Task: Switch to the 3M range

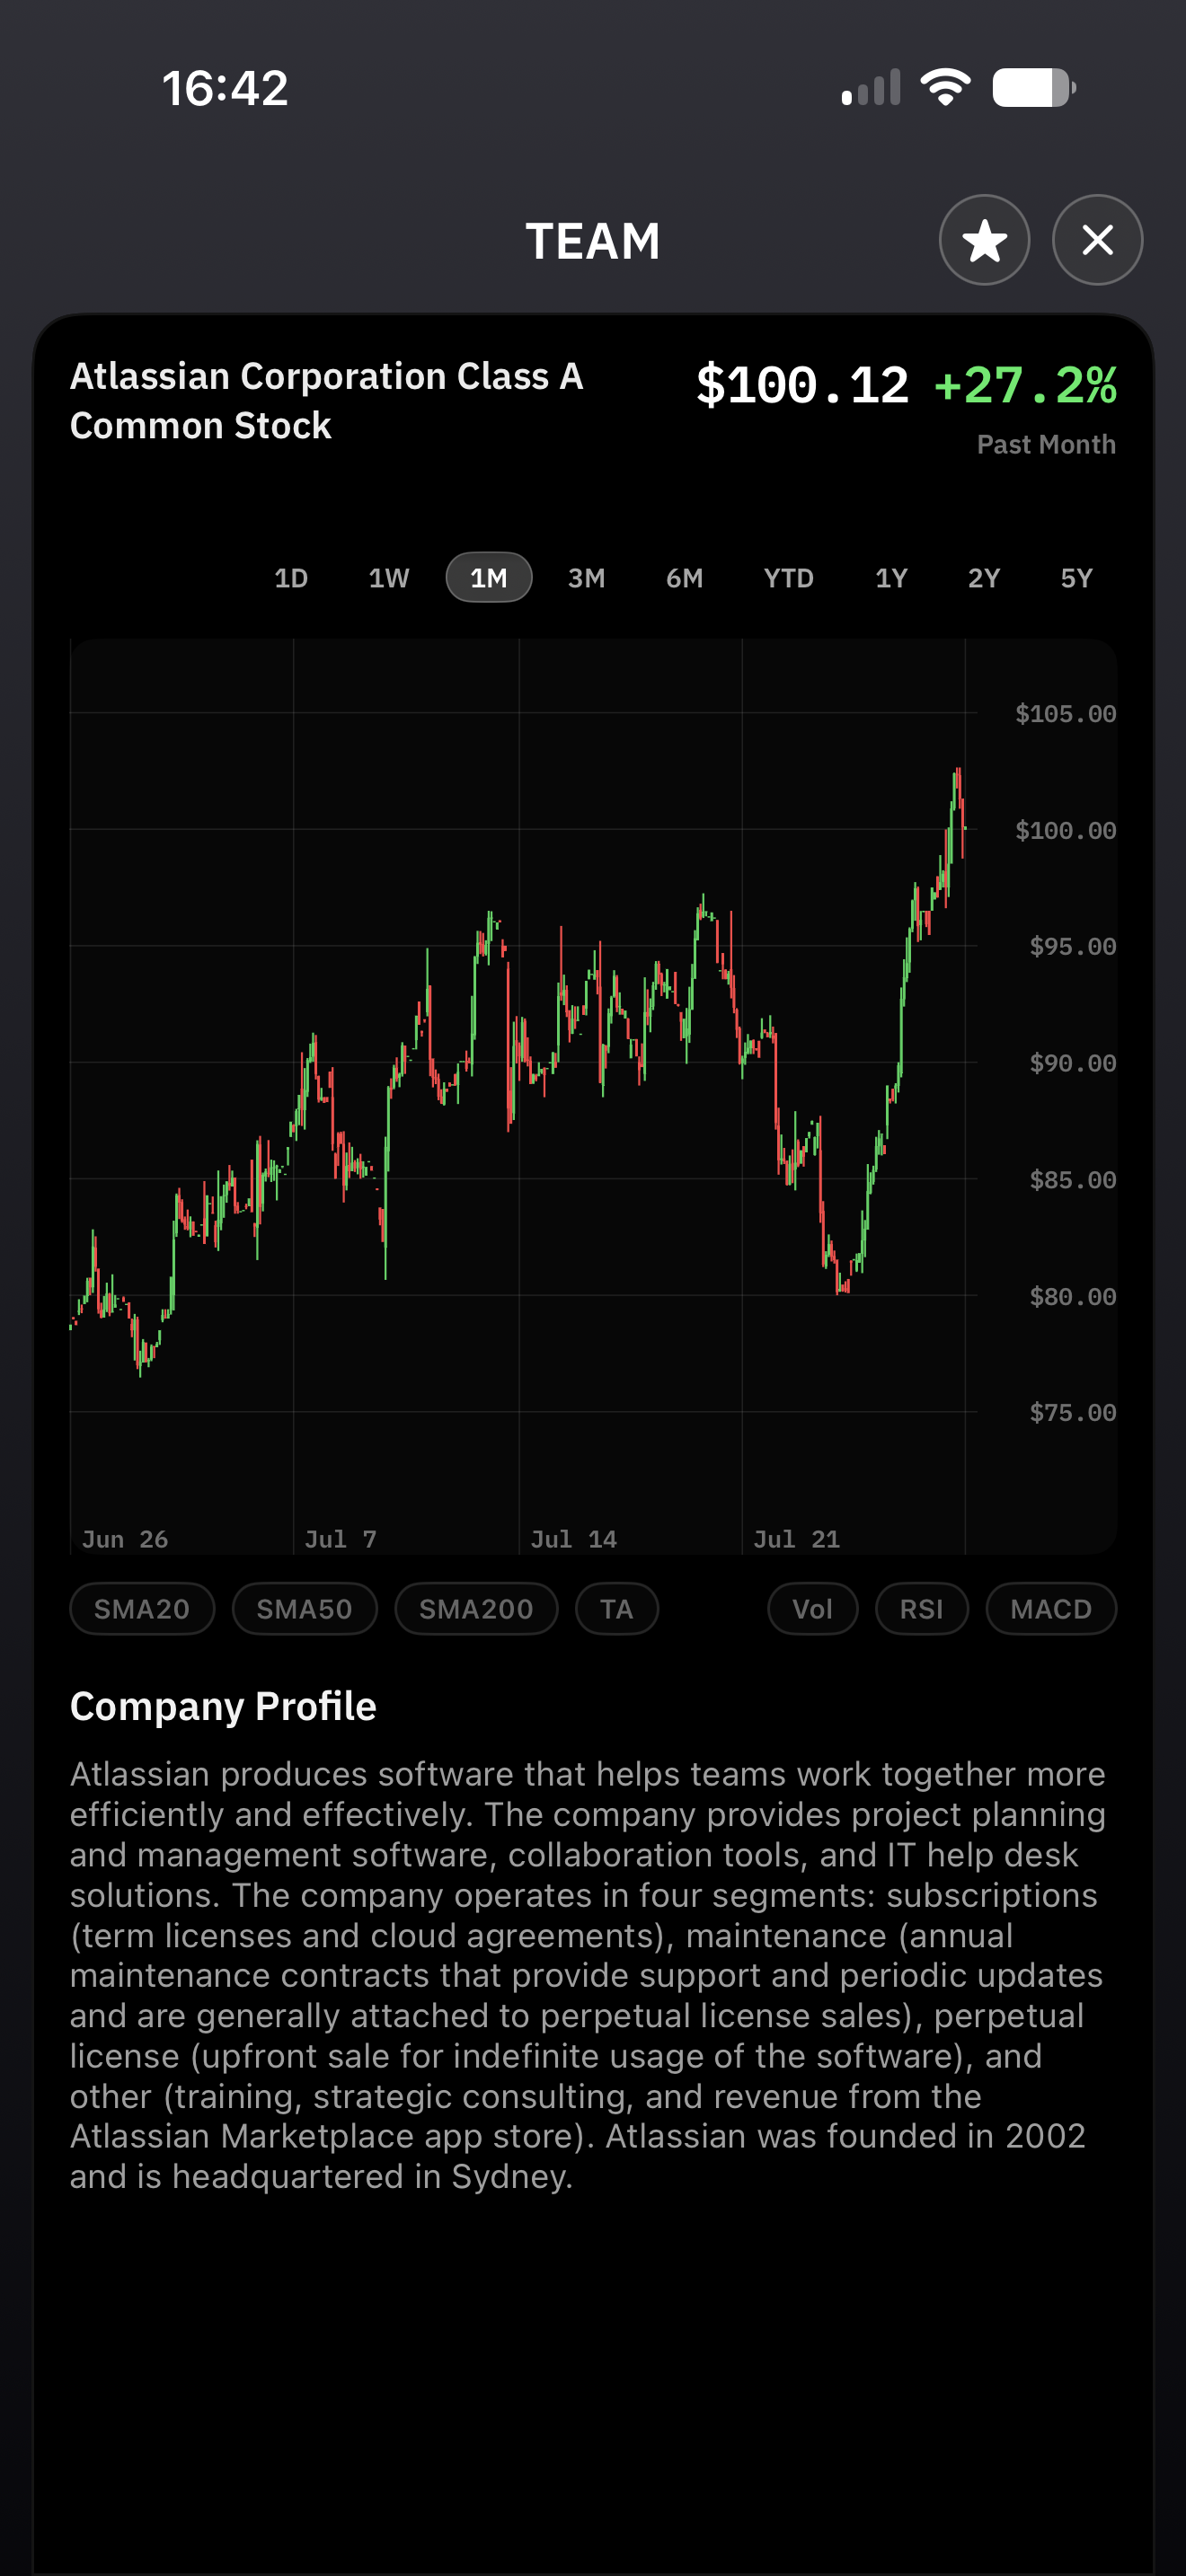Action: coord(586,577)
